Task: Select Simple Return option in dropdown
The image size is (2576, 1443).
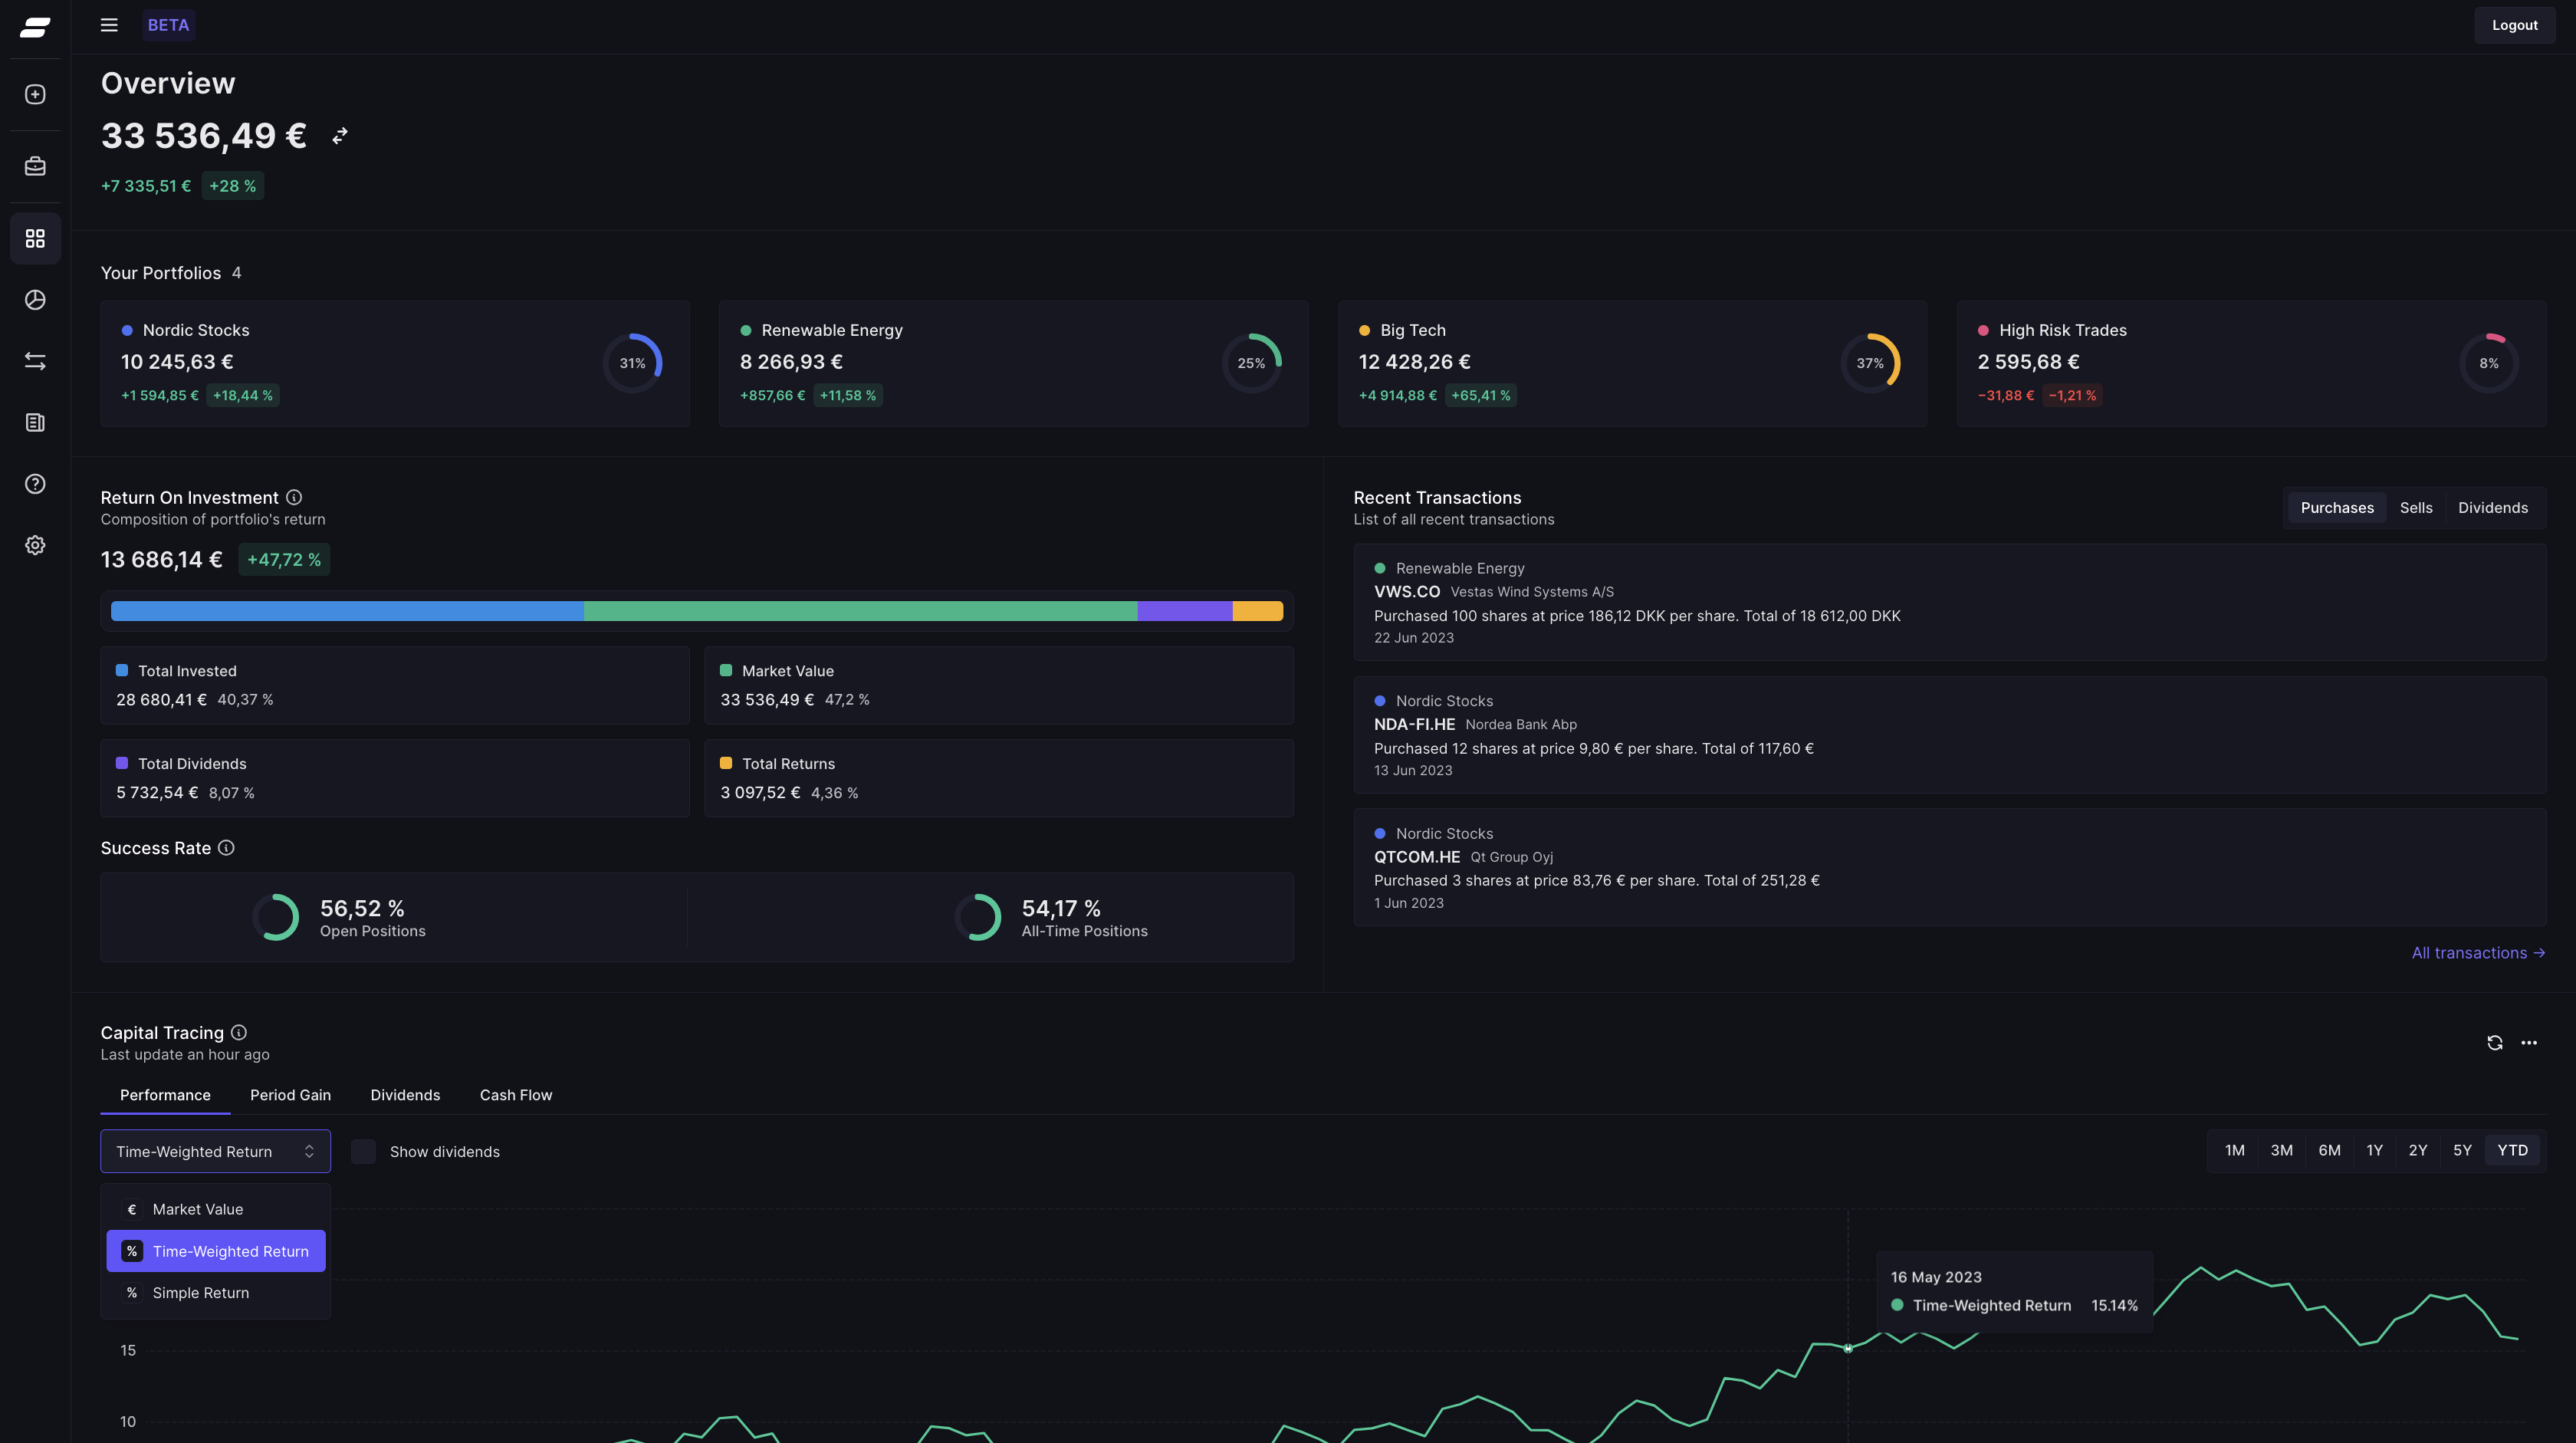Action: [x=216, y=1293]
